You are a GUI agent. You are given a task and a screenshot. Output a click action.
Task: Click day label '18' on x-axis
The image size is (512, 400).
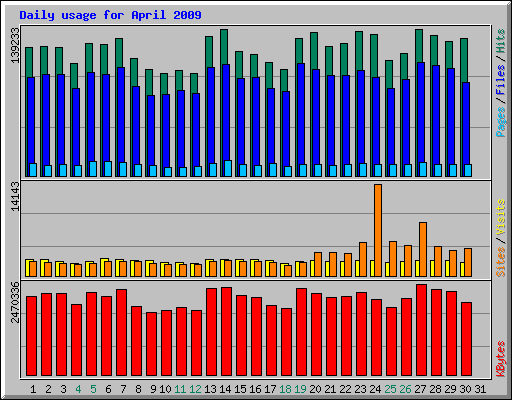tap(285, 389)
